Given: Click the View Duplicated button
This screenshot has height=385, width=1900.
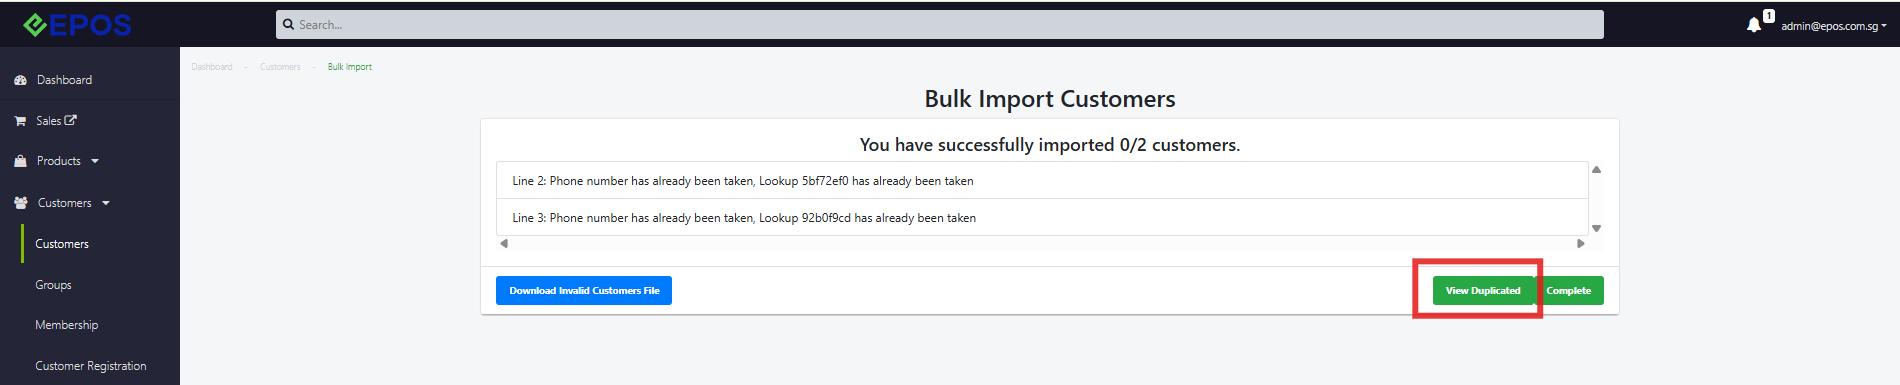Looking at the screenshot, I should [1483, 291].
